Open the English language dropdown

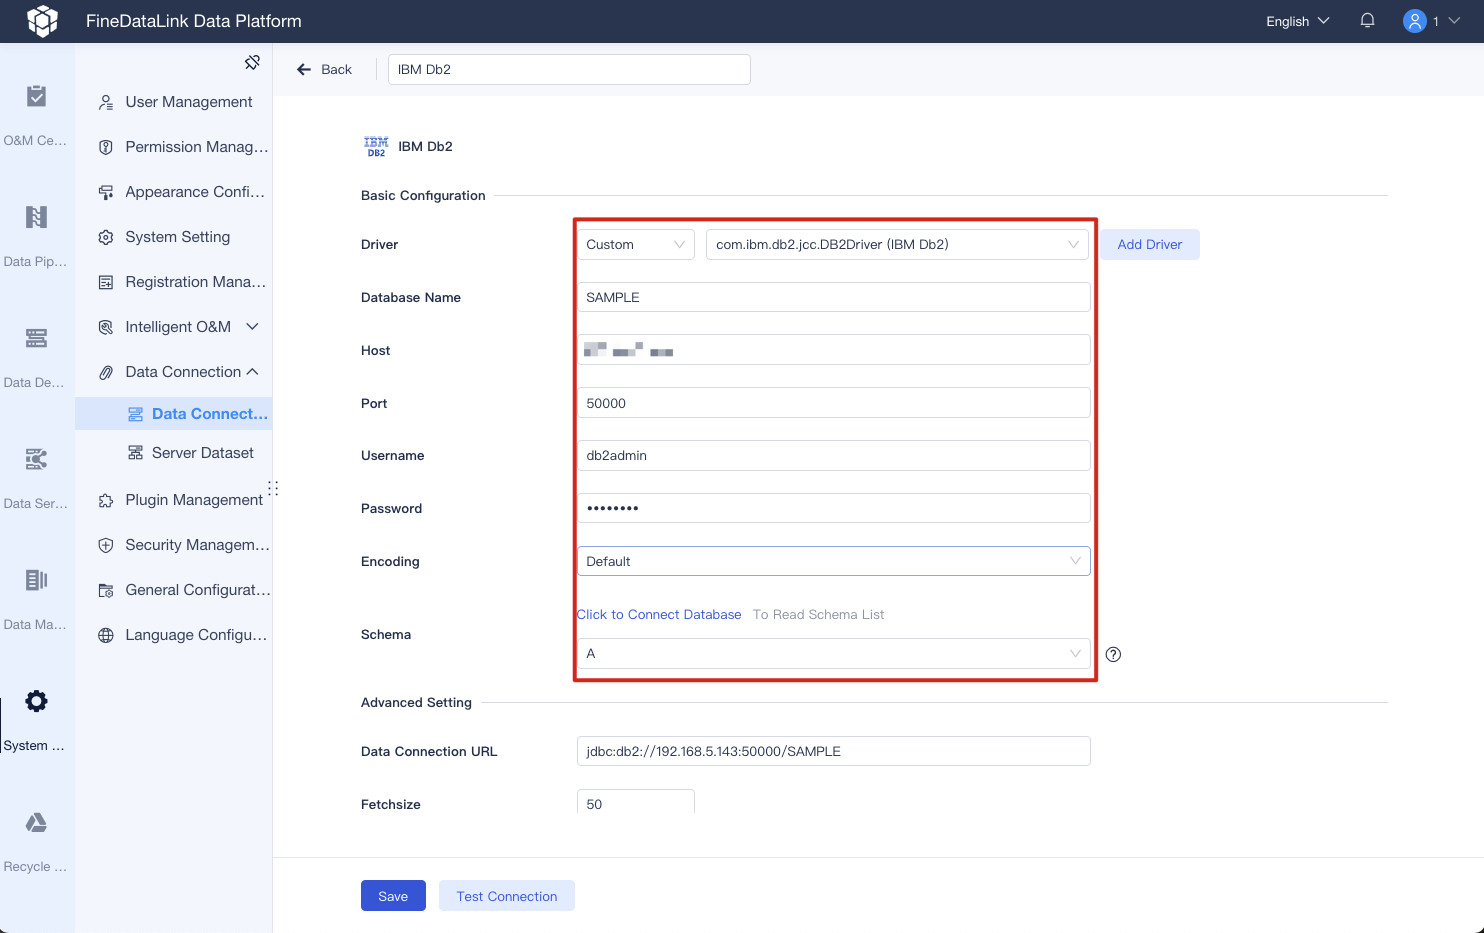[1298, 21]
